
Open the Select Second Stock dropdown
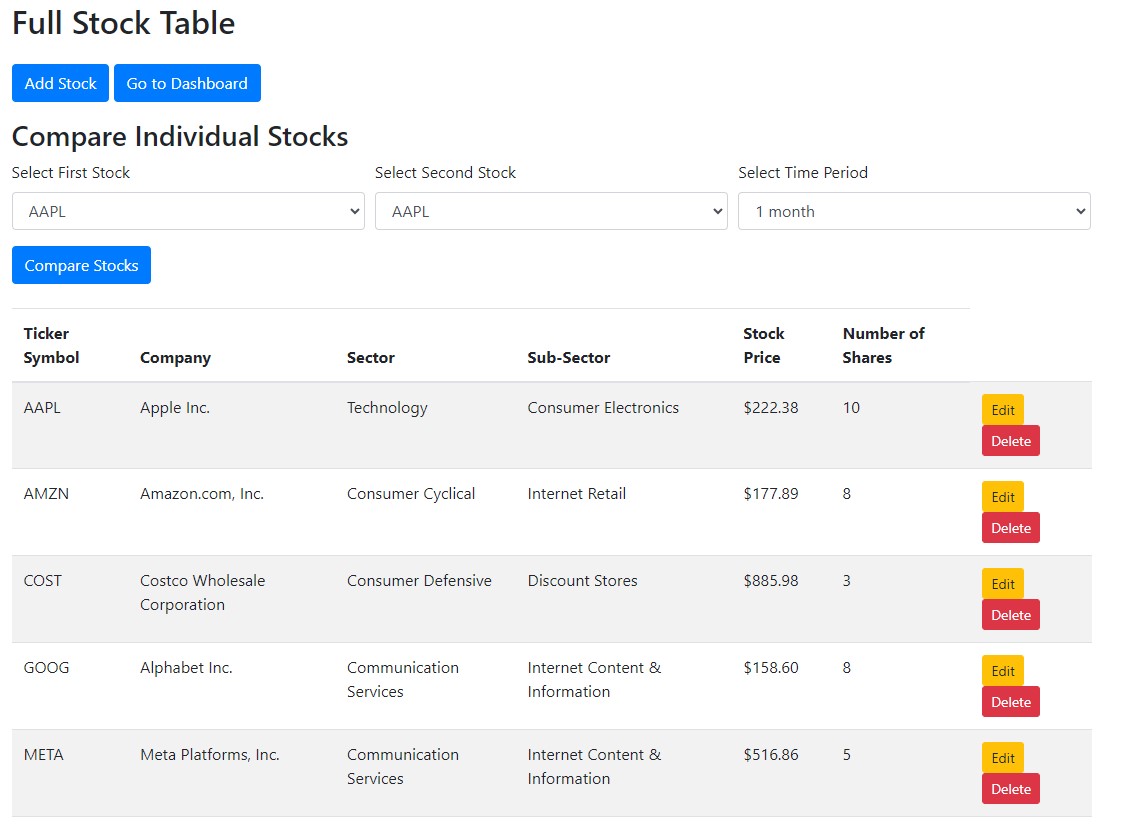pos(551,211)
